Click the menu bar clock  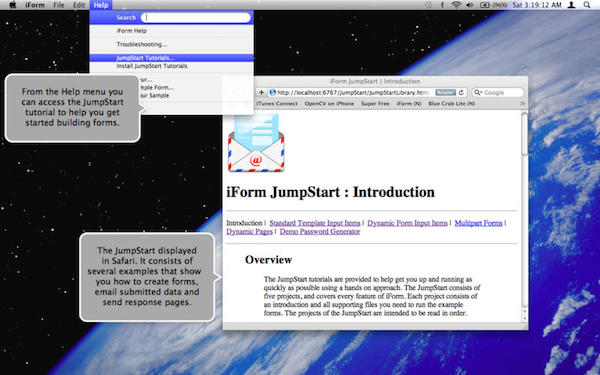tap(537, 5)
